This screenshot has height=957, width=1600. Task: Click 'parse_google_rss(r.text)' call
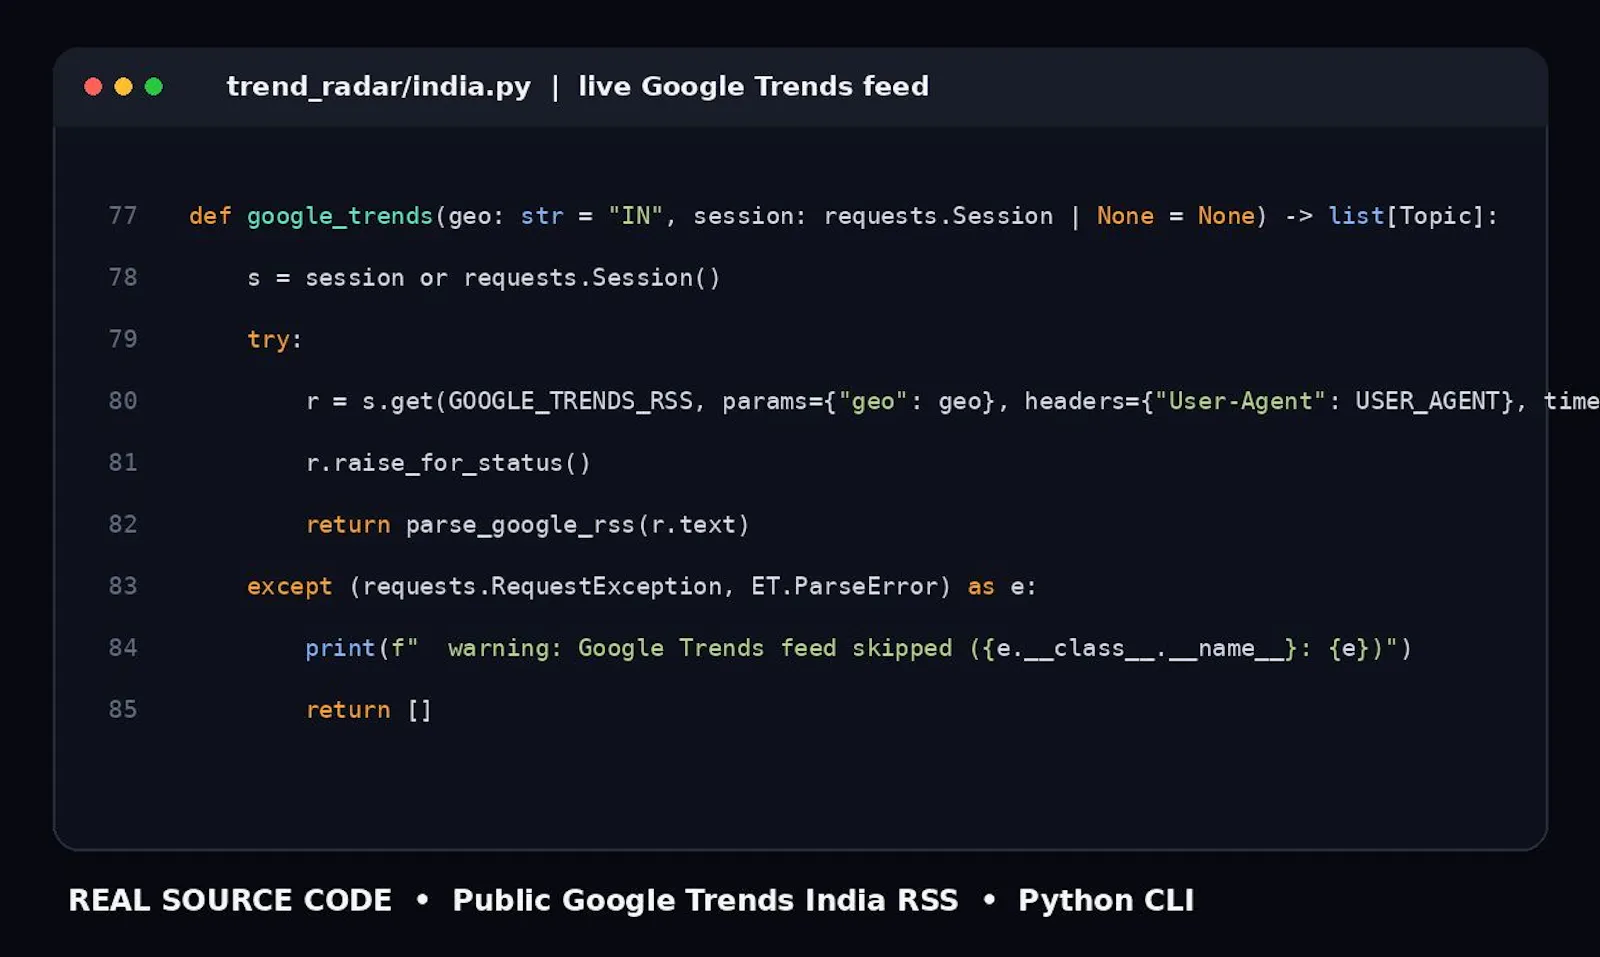(x=577, y=525)
